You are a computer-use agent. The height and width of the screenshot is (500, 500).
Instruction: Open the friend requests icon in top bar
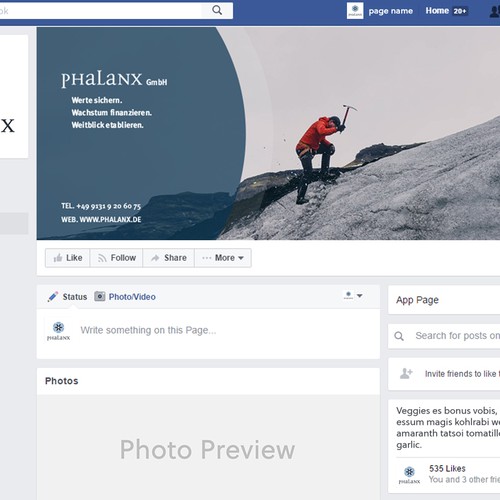pyautogui.click(x=495, y=11)
